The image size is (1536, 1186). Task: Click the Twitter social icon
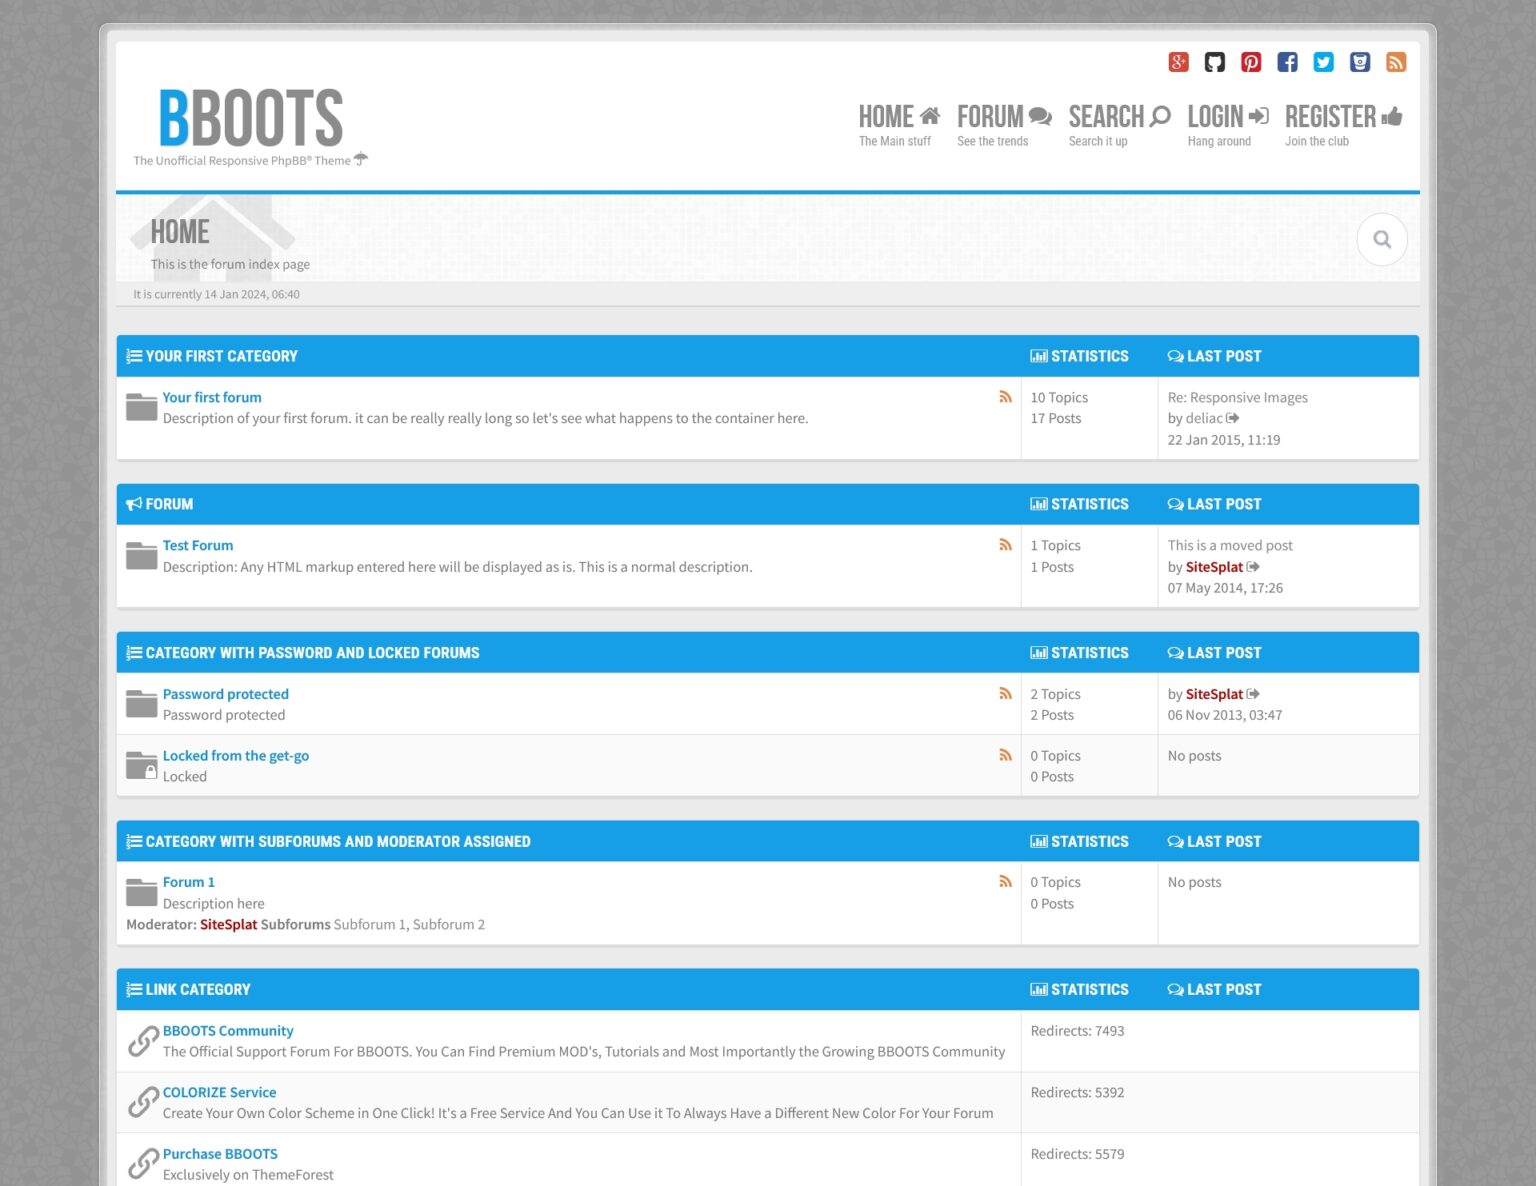coord(1323,61)
